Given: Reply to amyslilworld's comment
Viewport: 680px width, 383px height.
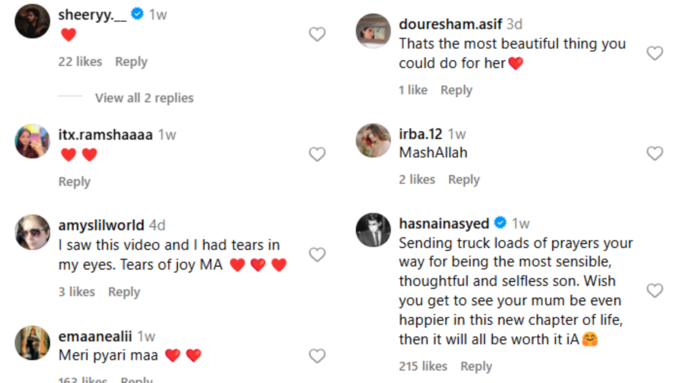Looking at the screenshot, I should click(124, 292).
